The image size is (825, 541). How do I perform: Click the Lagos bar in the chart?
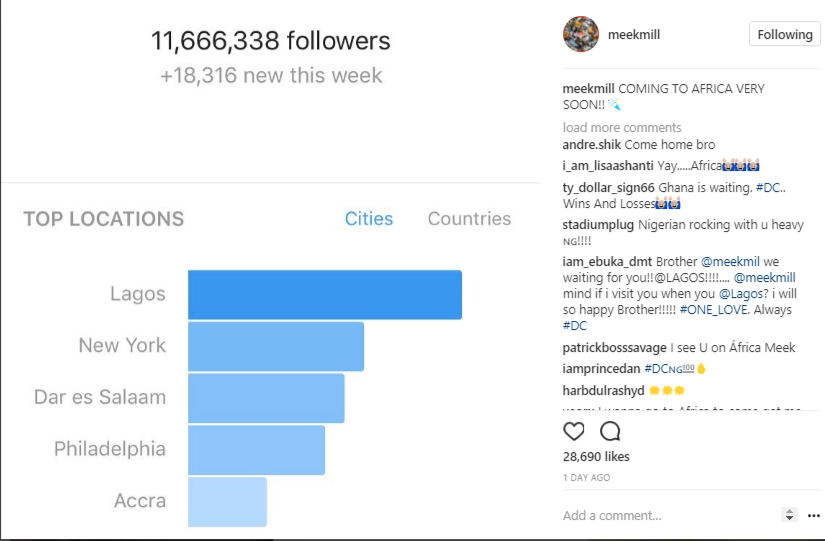[325, 294]
